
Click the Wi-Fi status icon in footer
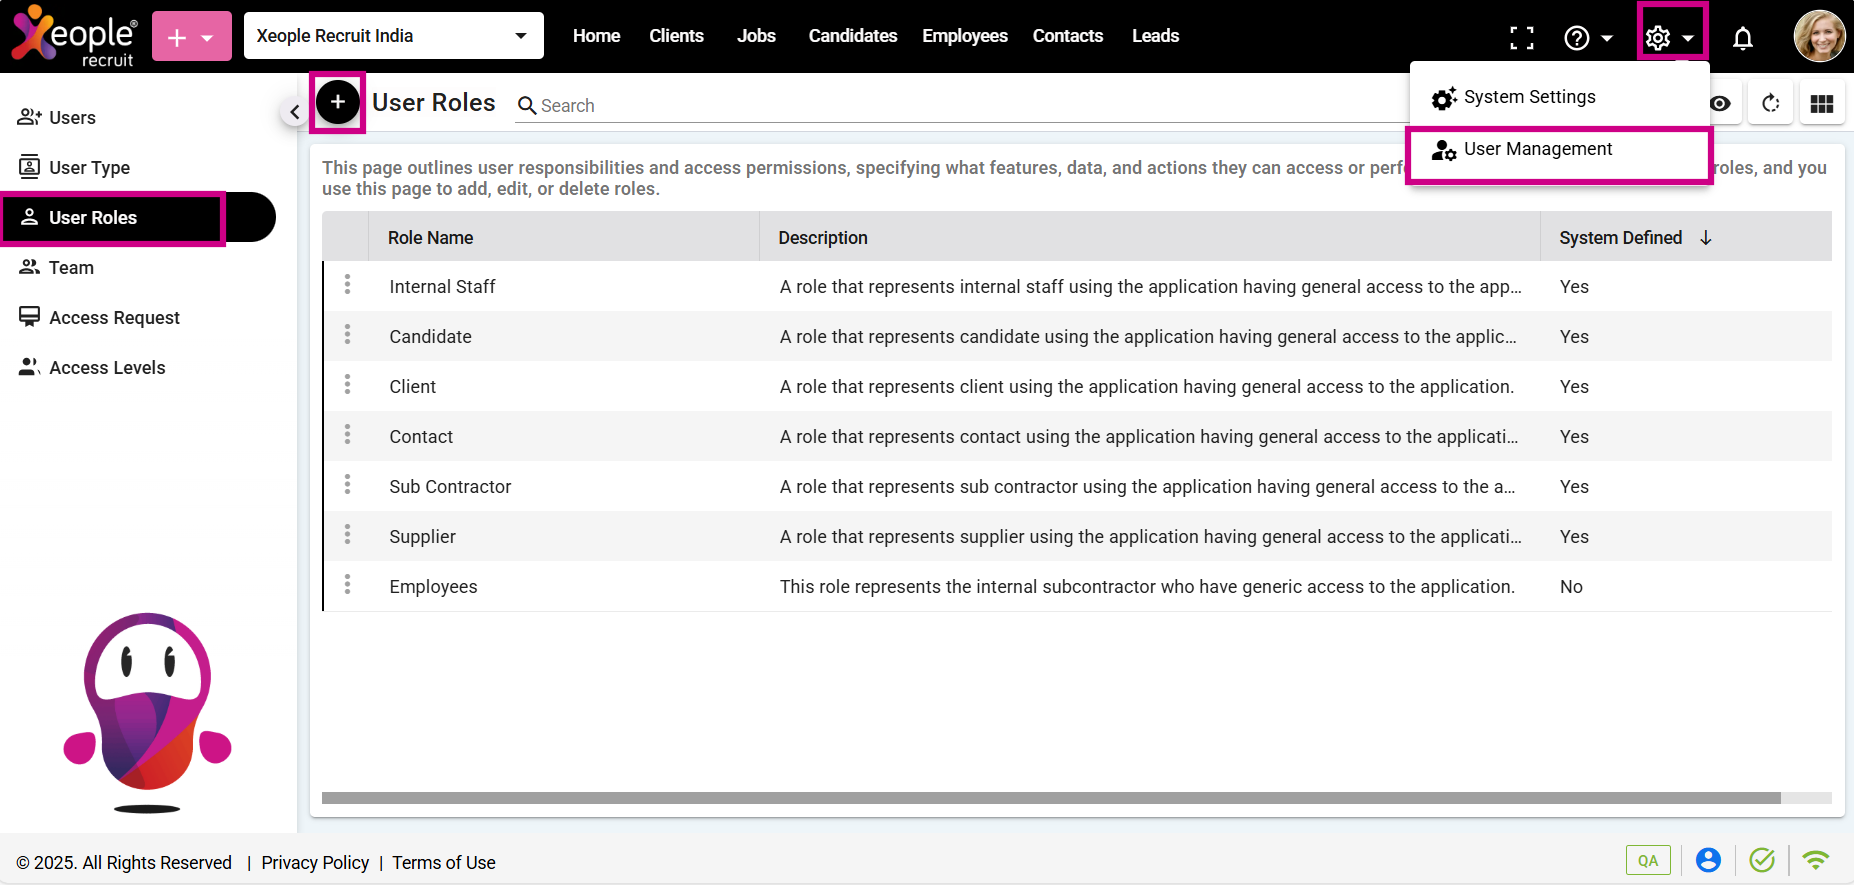[x=1815, y=860]
